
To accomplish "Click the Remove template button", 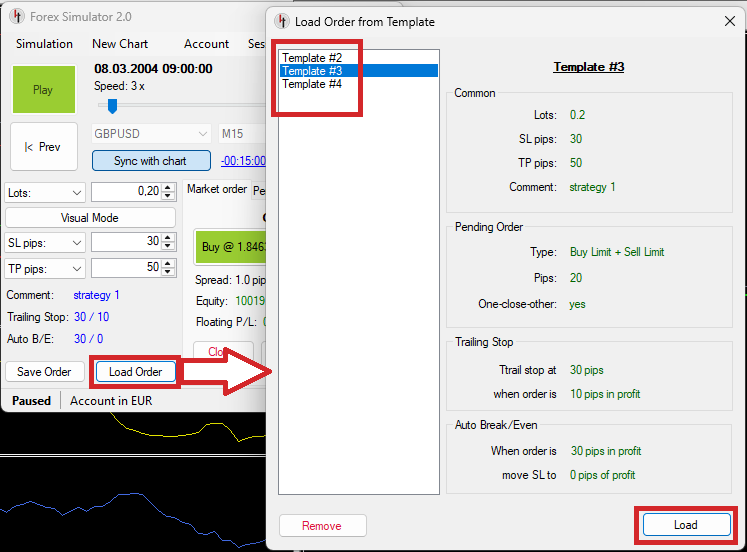I will point(322,526).
